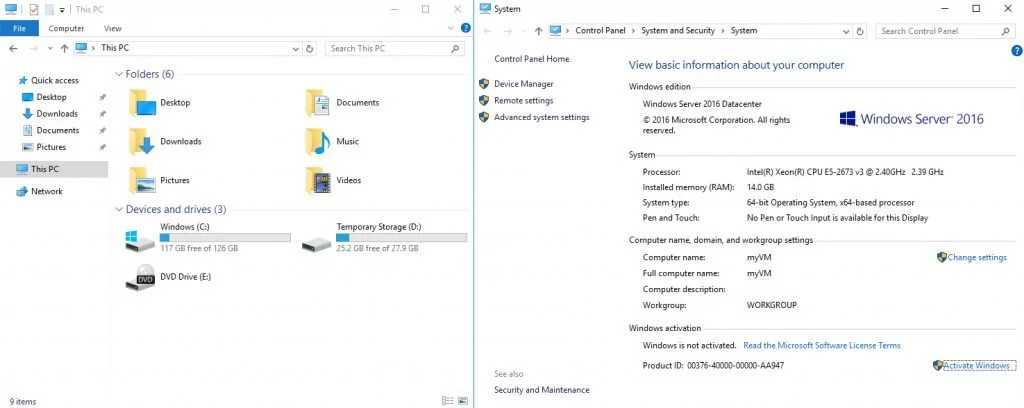Click Device Manager shield icon
The height and width of the screenshot is (408, 1024).
coord(484,84)
